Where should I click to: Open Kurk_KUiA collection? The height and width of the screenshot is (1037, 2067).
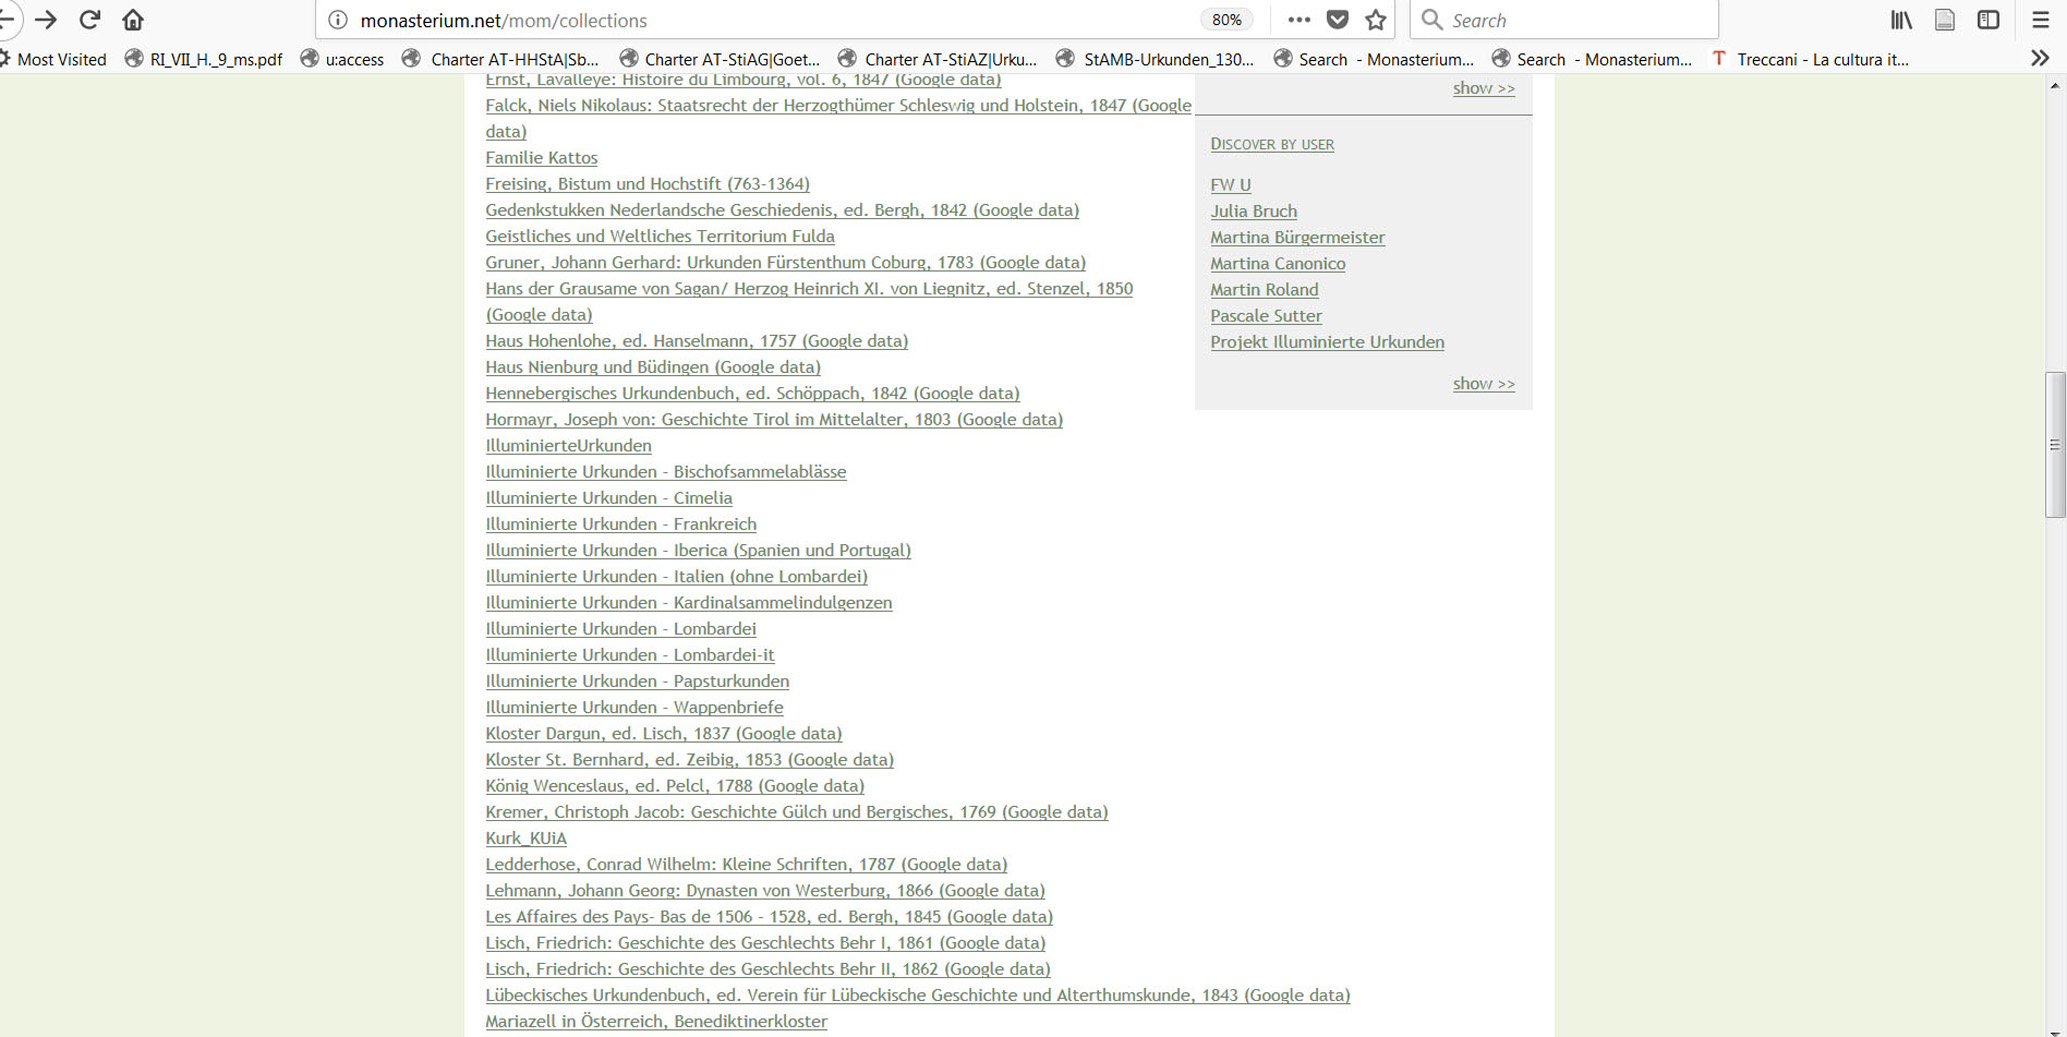526,838
